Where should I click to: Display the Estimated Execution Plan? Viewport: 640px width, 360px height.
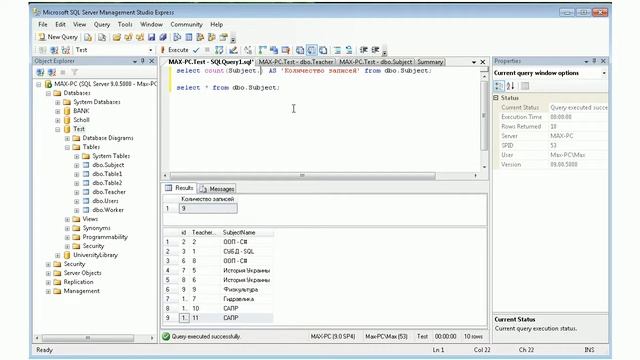219,50
